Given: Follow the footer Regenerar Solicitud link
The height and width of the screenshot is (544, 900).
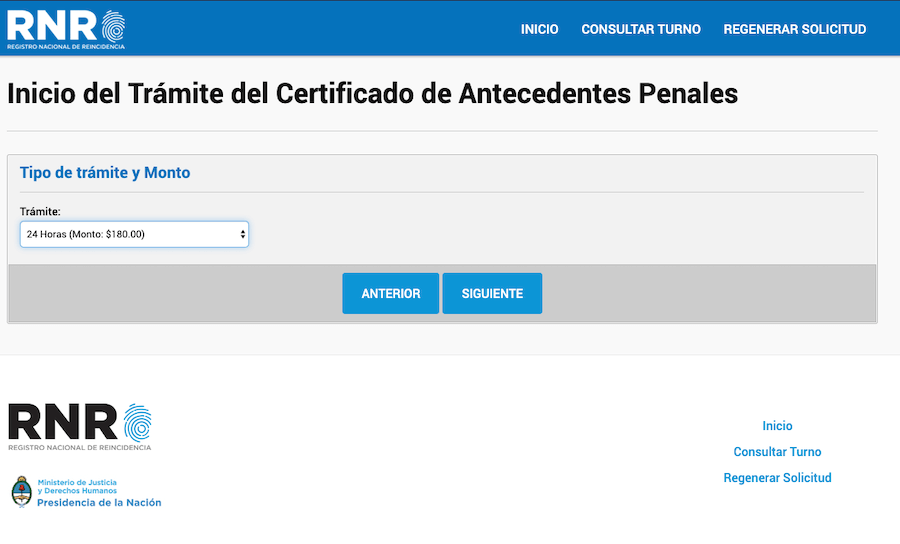Looking at the screenshot, I should (777, 477).
